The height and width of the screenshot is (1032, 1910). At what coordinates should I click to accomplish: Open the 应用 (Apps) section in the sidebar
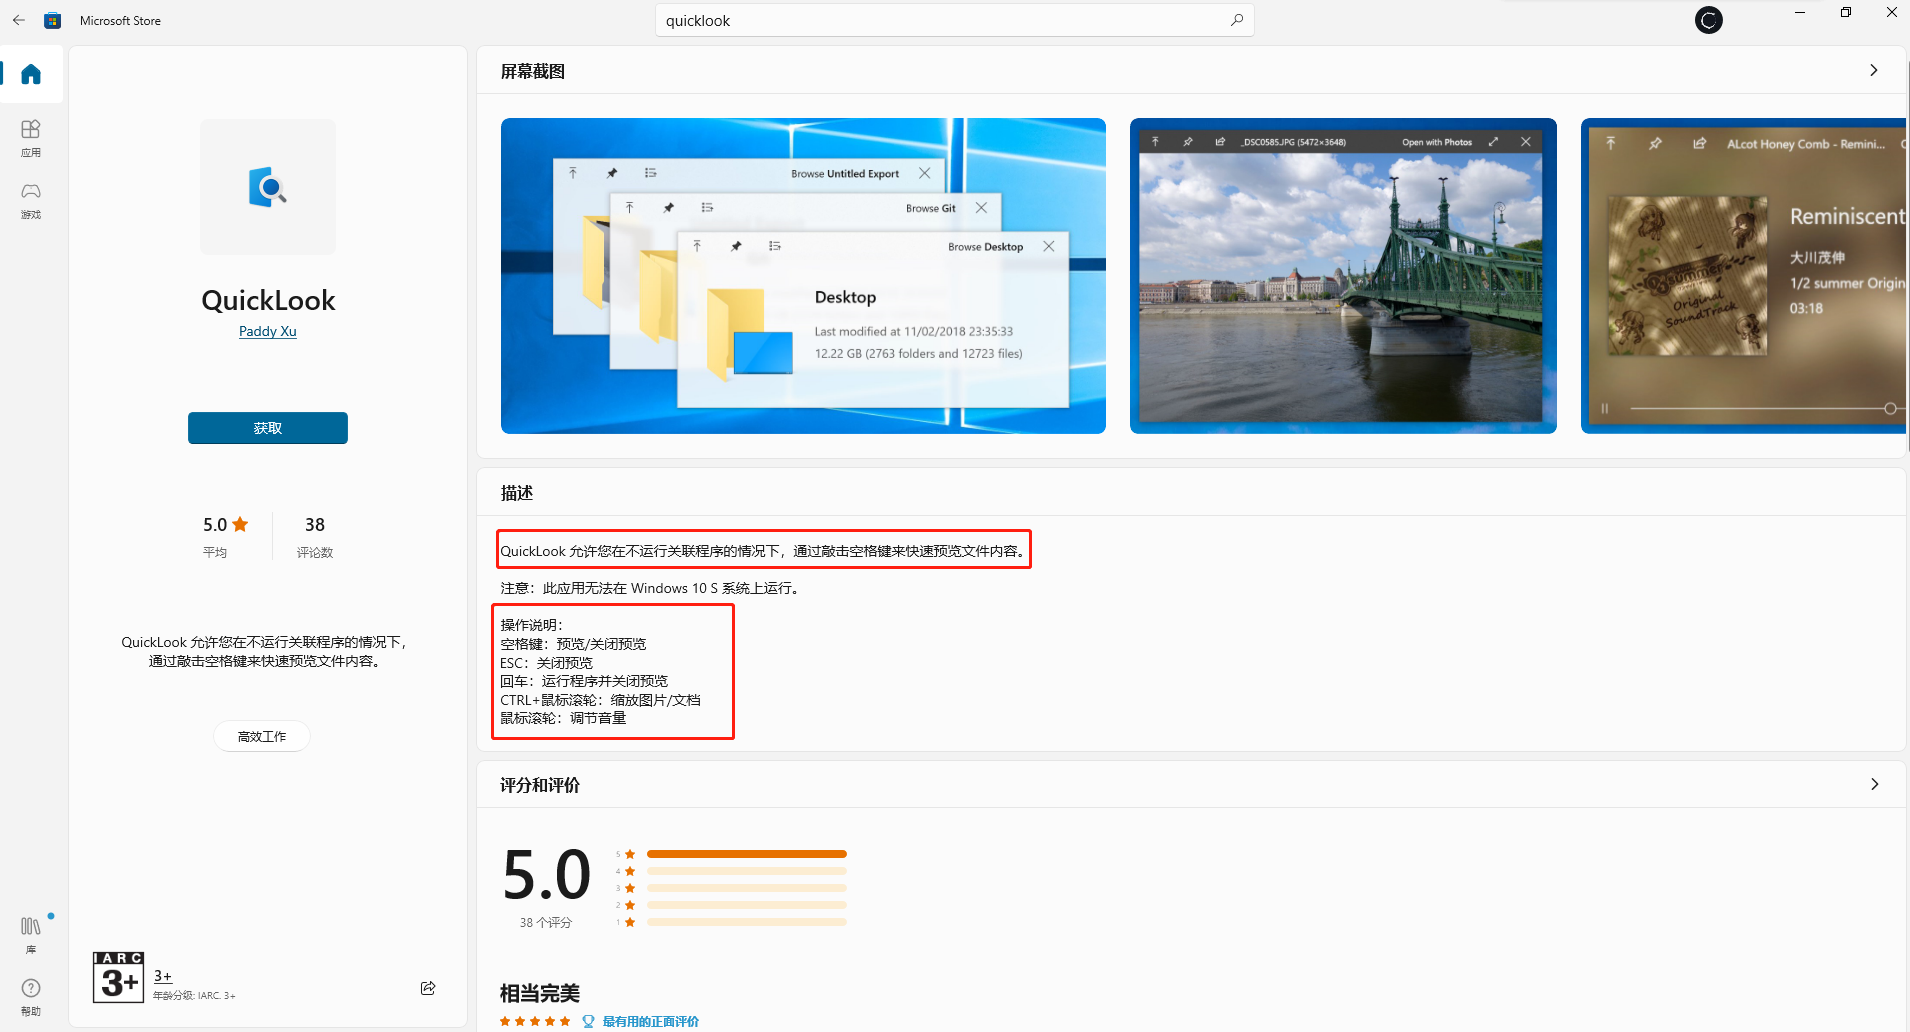click(x=31, y=138)
